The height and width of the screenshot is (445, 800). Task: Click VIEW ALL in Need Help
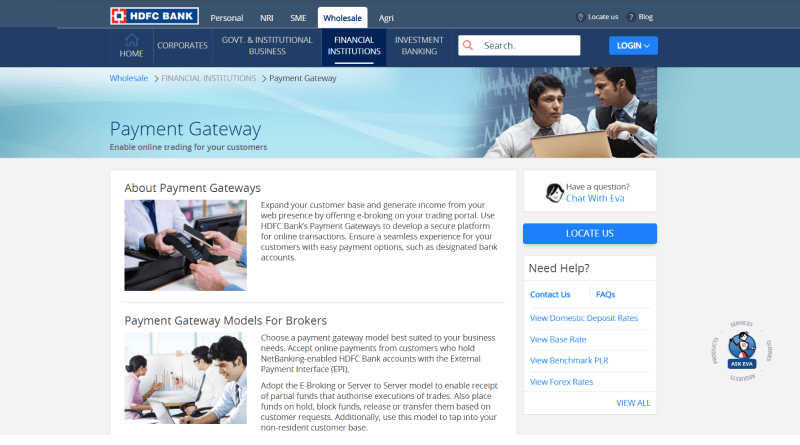(x=633, y=403)
